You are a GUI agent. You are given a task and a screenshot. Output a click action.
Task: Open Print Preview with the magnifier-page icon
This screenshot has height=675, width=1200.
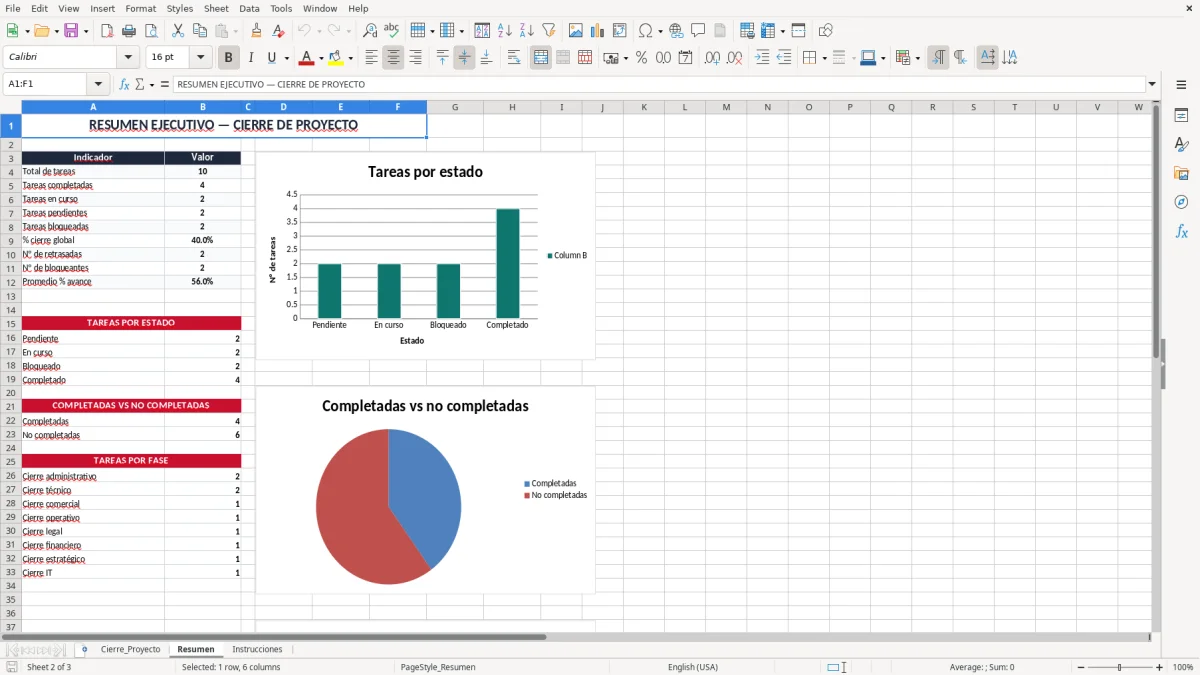click(150, 31)
